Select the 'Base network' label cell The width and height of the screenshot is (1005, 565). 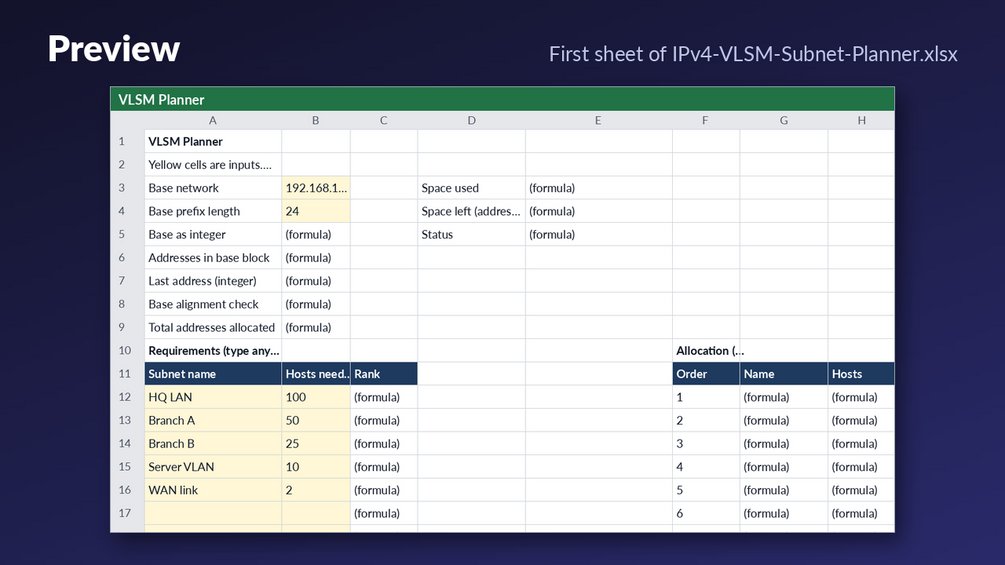pyautogui.click(x=213, y=188)
